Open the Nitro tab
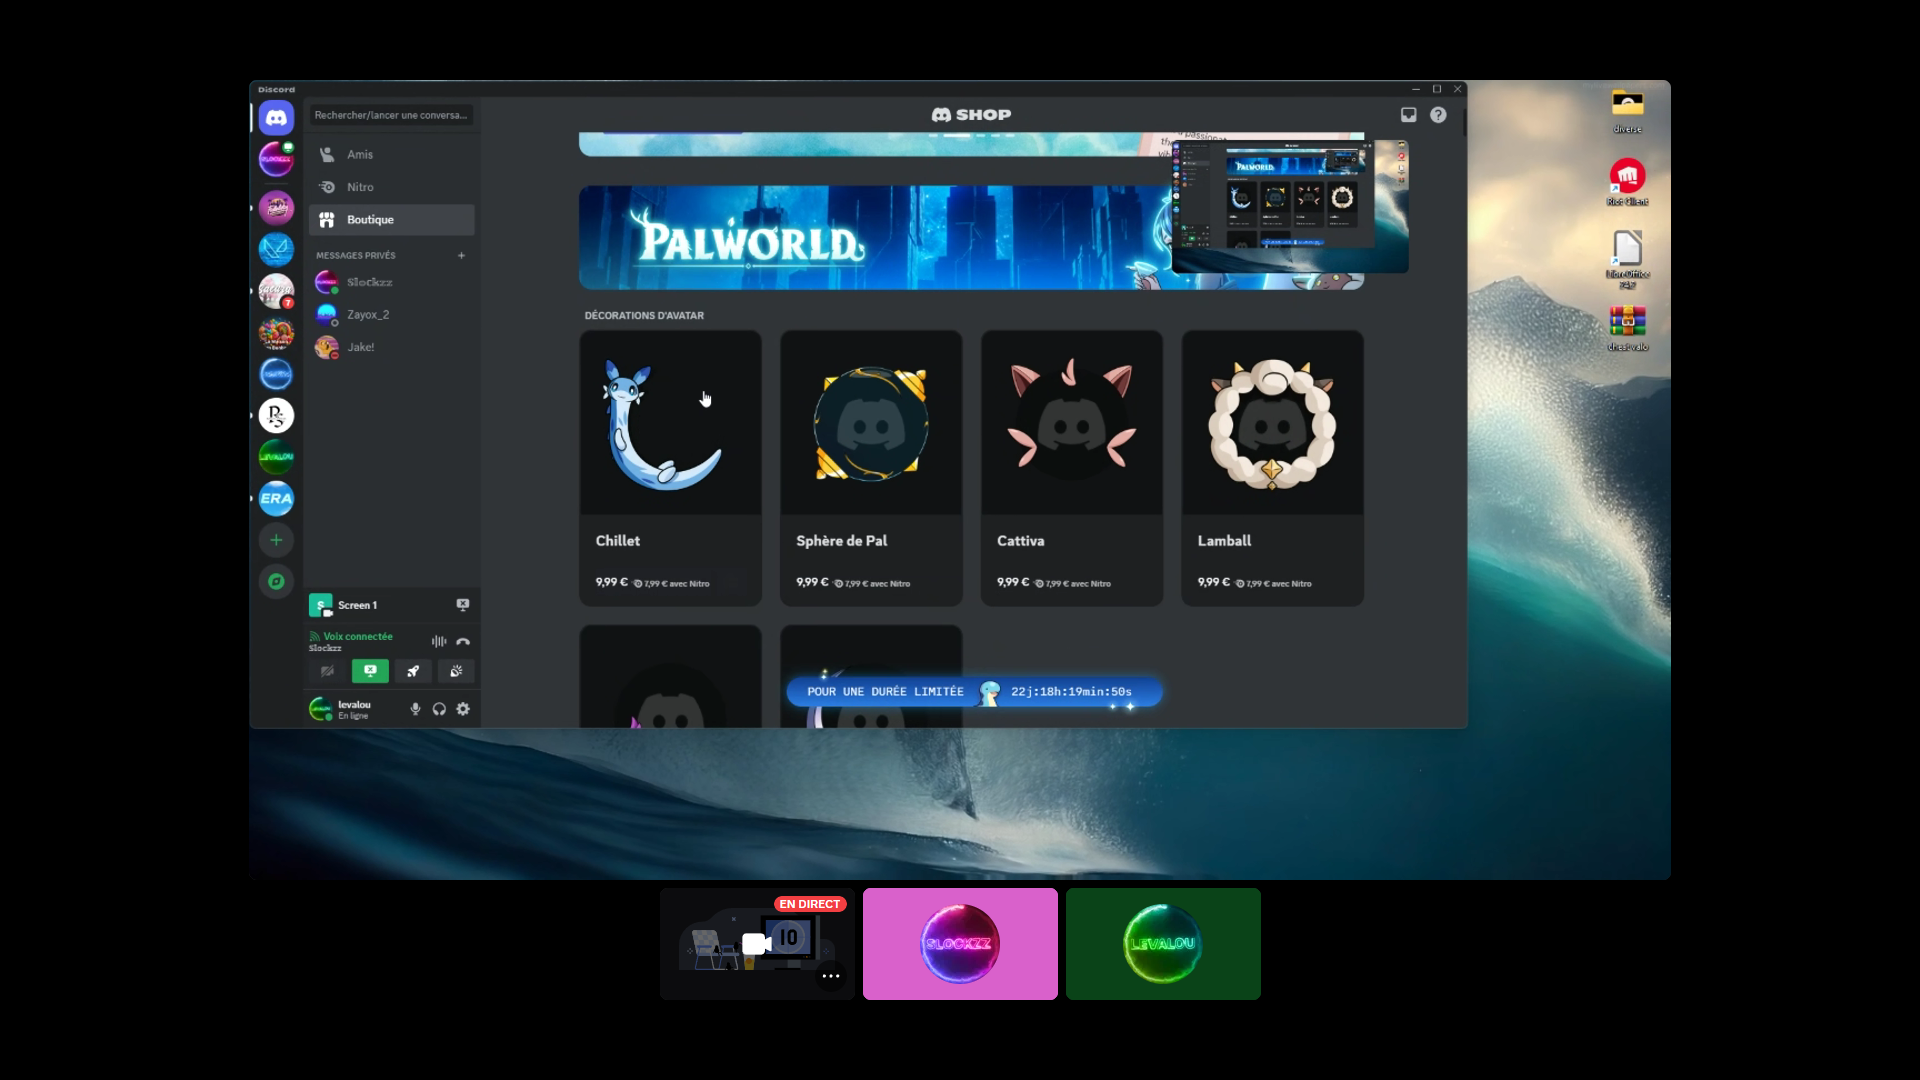 (391, 187)
